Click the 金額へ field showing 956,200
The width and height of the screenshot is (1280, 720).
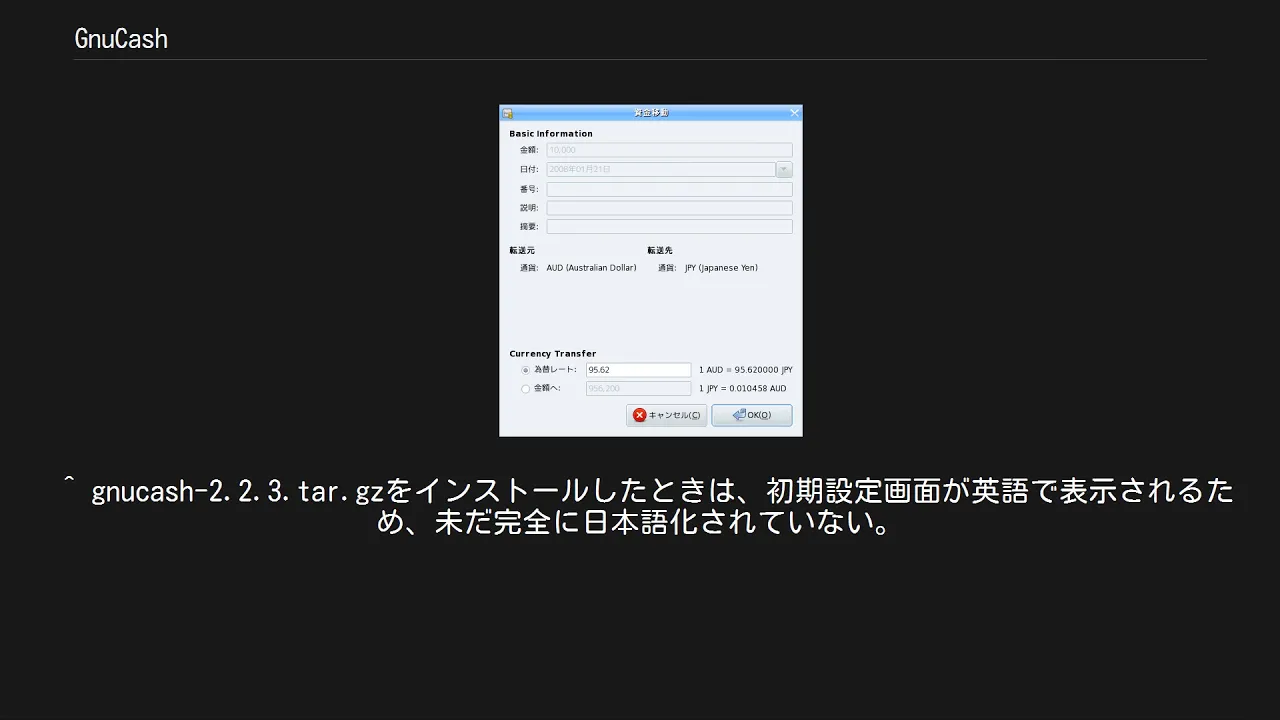(638, 389)
